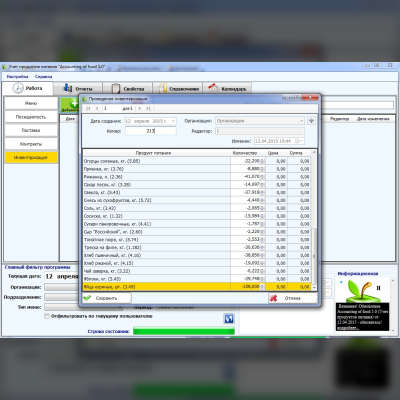The height and width of the screenshot is (400, 400).
Task: Go to first record in navigator
Action: tap(88, 108)
